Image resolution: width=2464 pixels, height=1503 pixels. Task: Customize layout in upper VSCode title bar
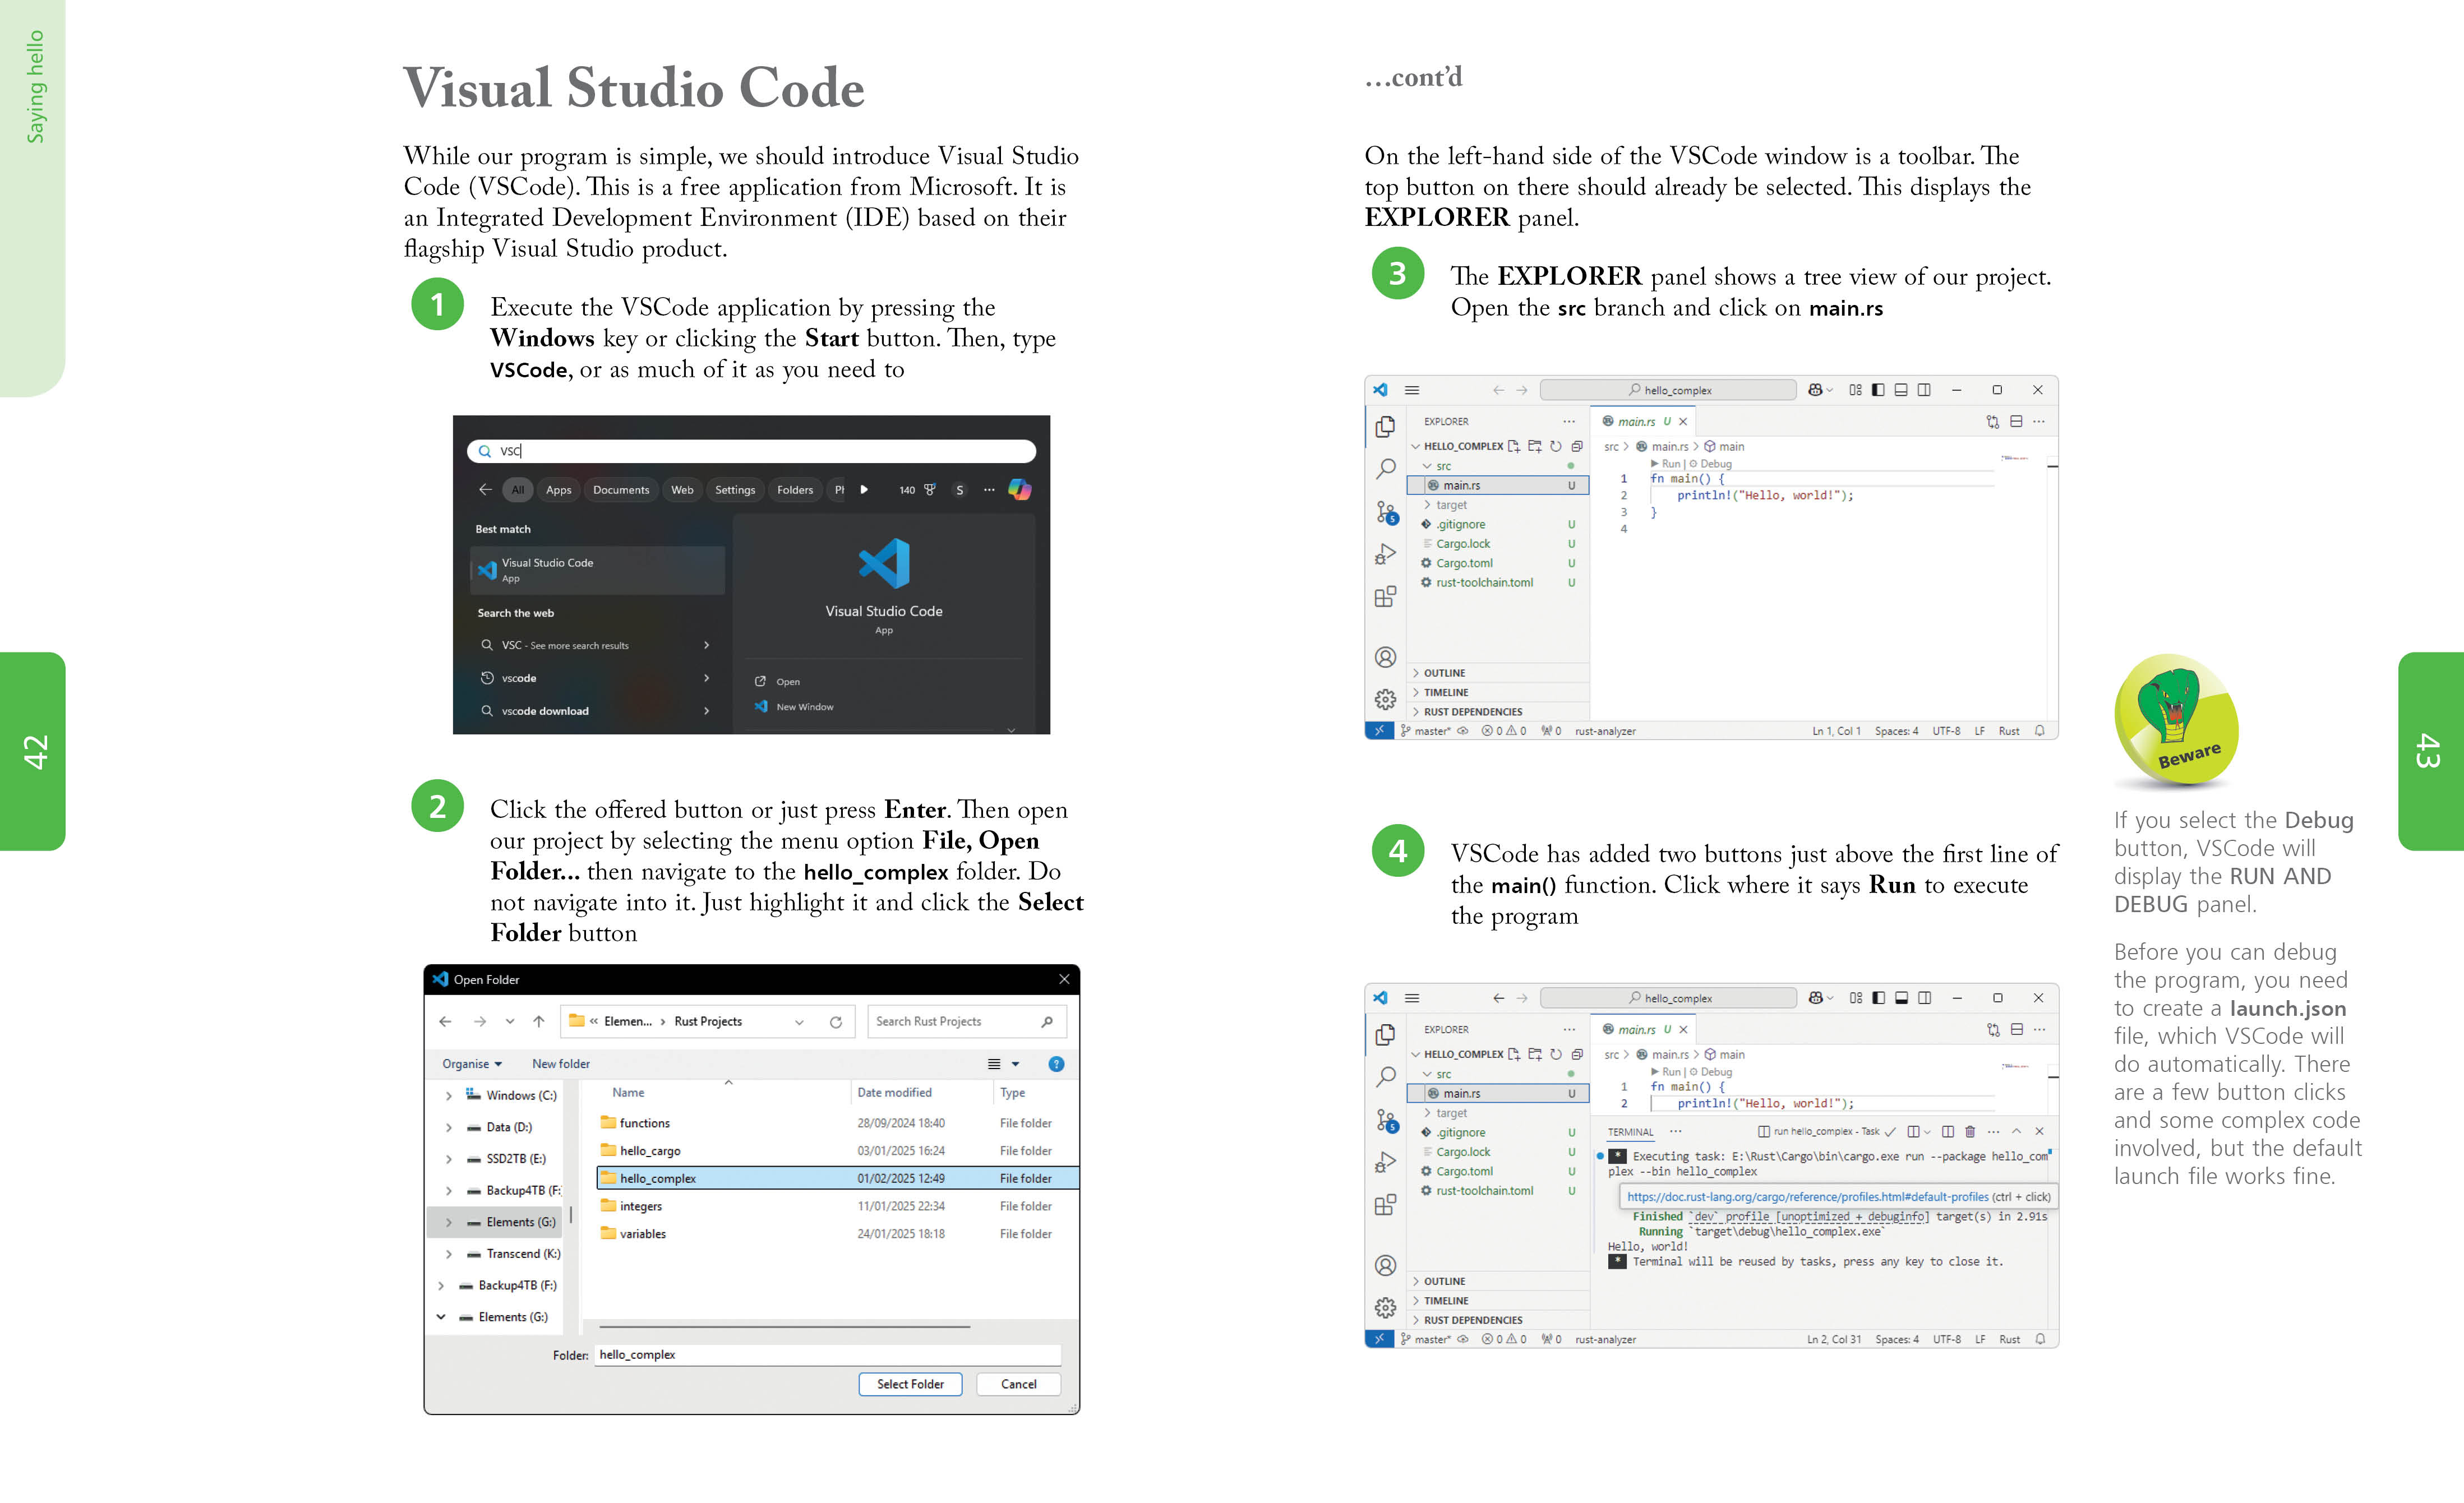1855,390
